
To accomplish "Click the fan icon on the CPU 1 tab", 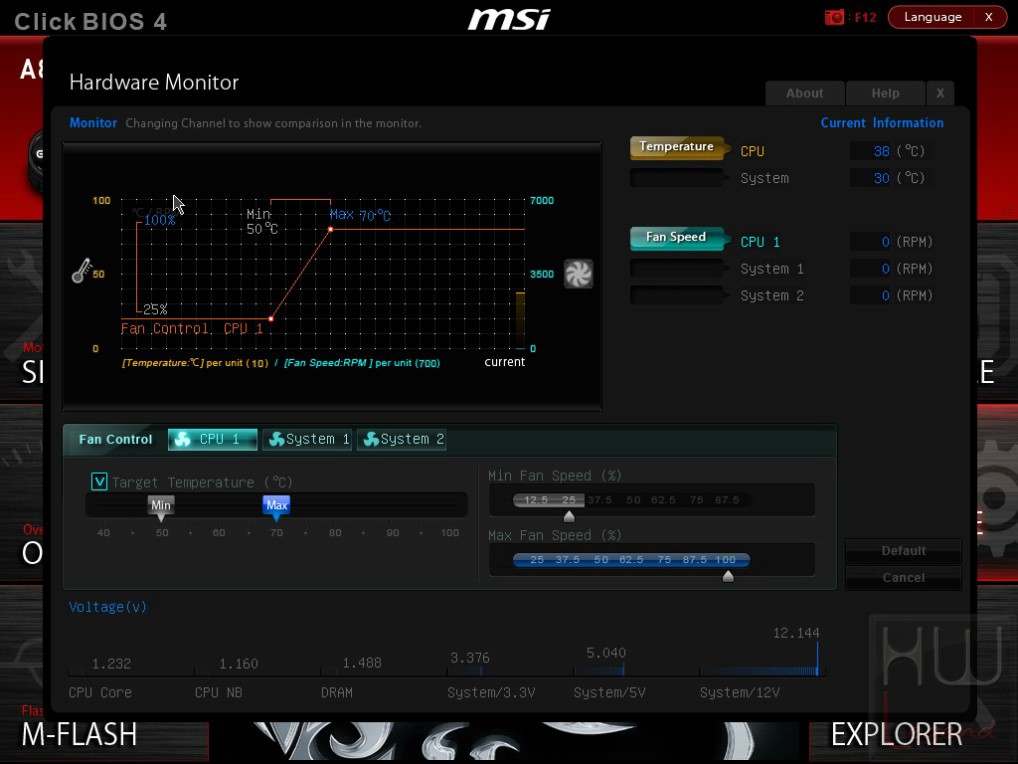I will click(182, 439).
